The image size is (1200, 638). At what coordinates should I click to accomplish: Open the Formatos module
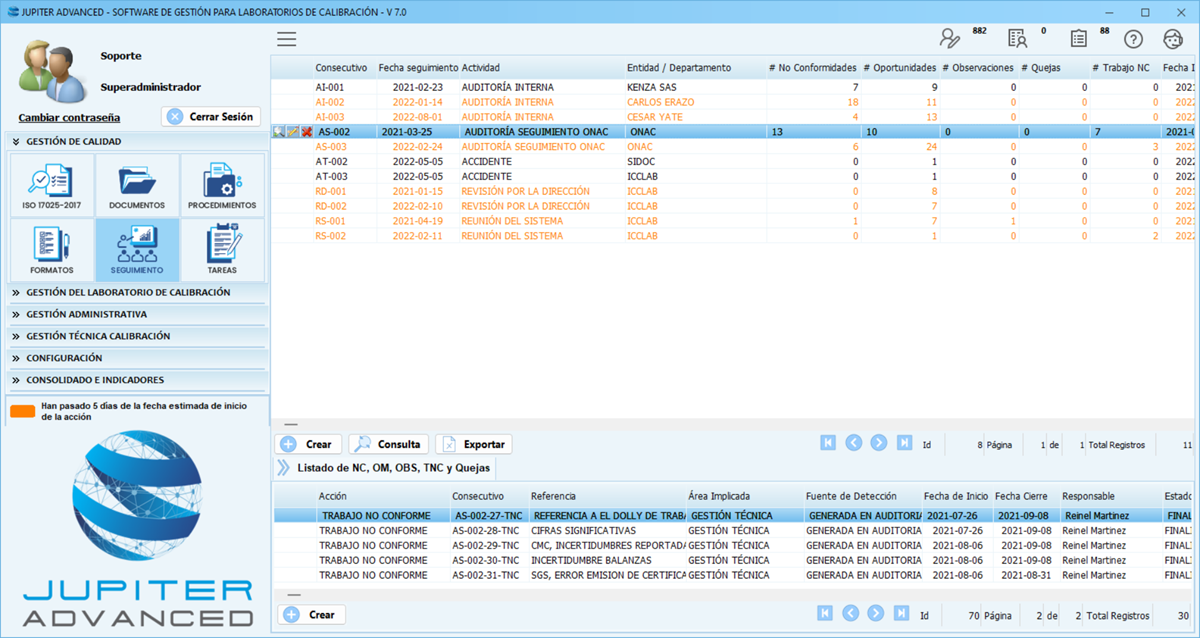point(50,249)
